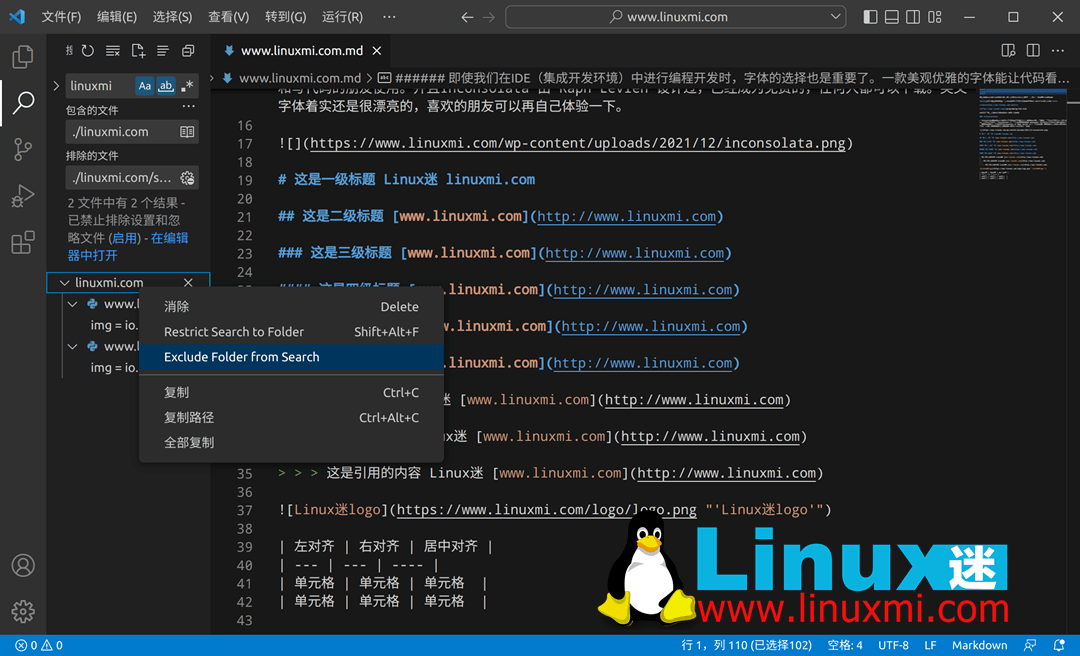Toggle search details with the ellipsis

click(188, 106)
